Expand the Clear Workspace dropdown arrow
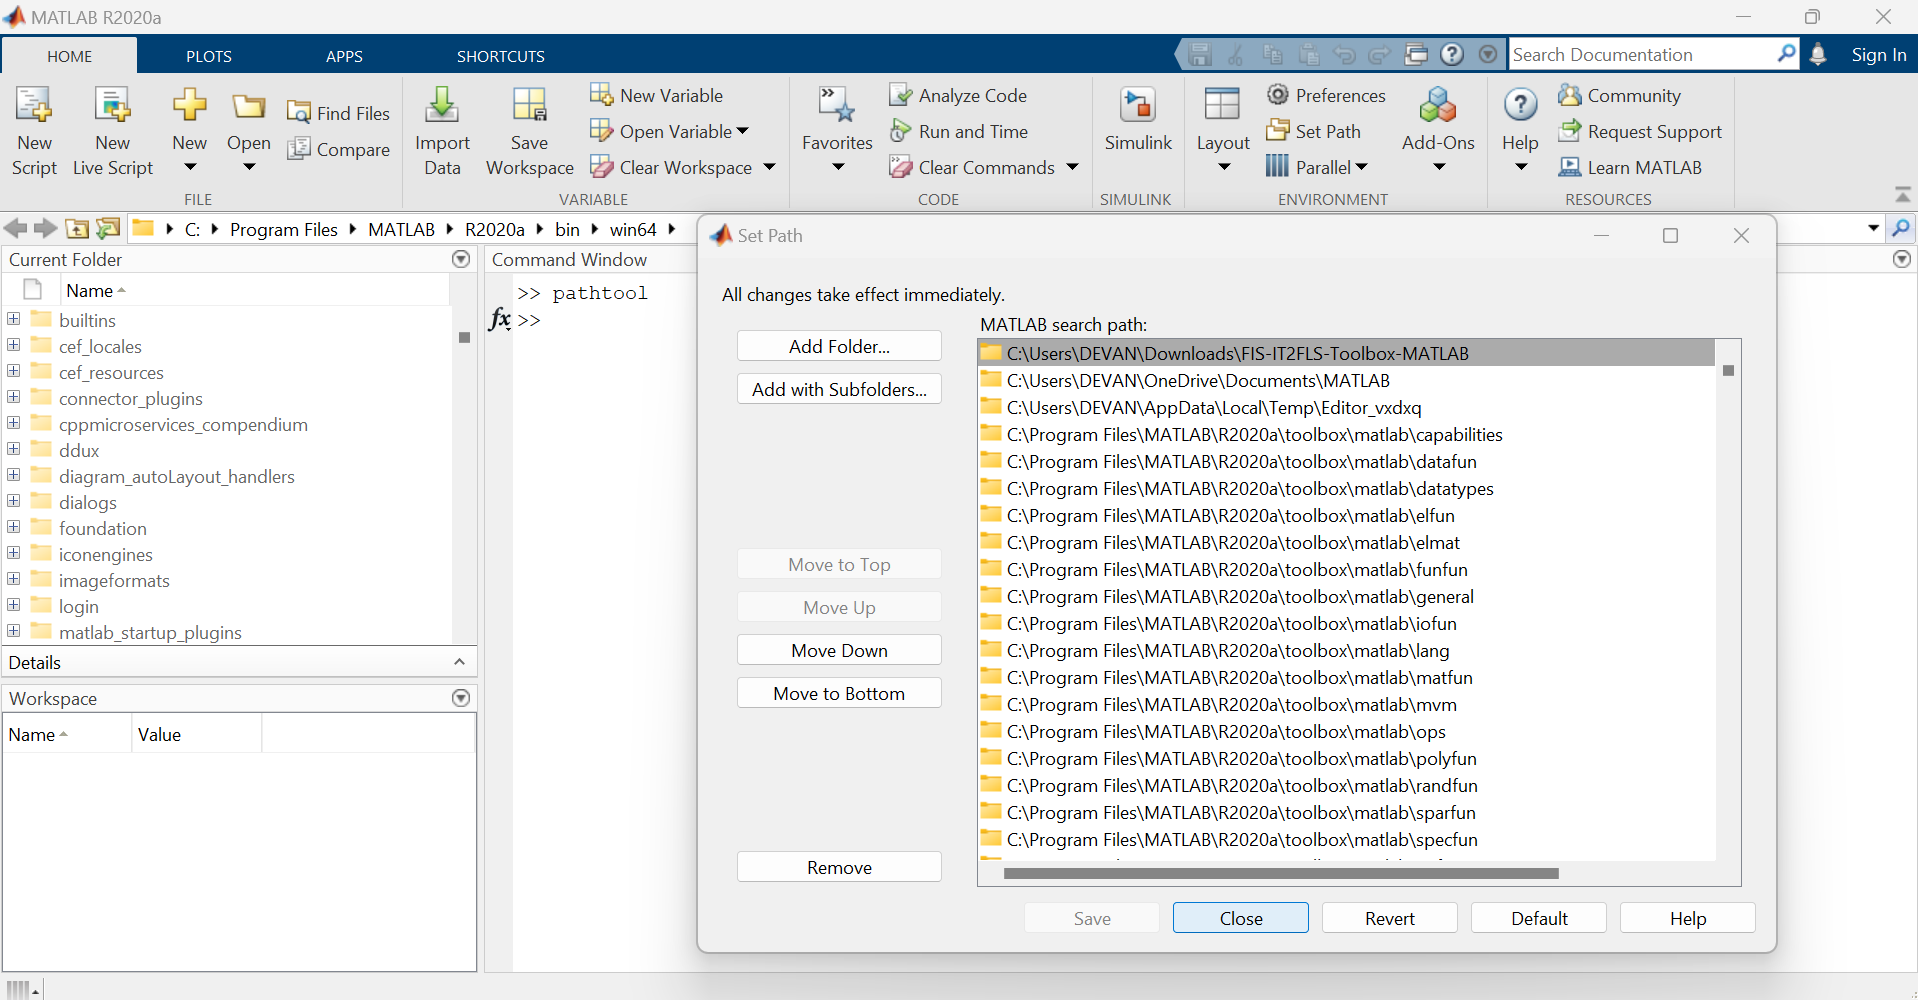The height and width of the screenshot is (1000, 1918). click(x=769, y=167)
